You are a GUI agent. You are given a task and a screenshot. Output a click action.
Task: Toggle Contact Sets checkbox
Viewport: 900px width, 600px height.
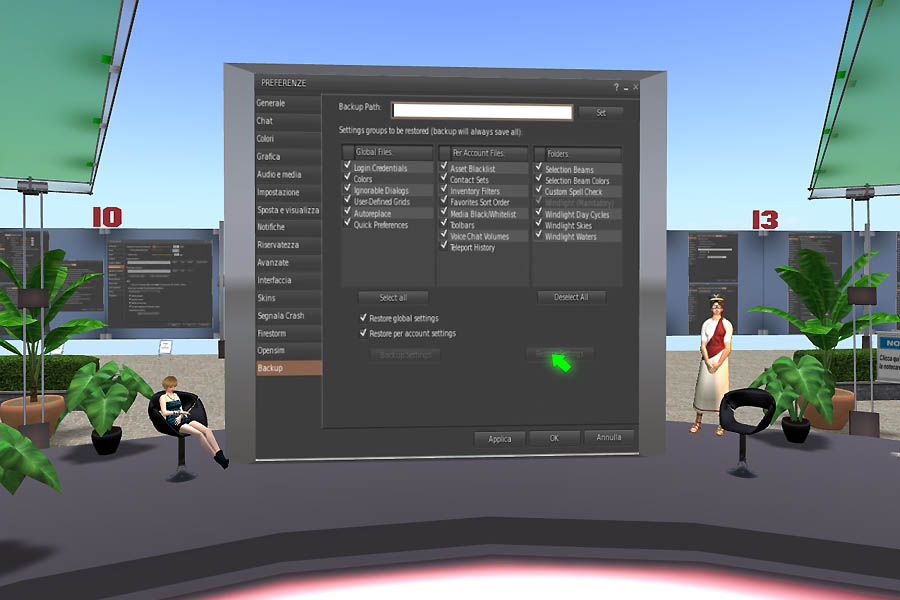coord(444,179)
